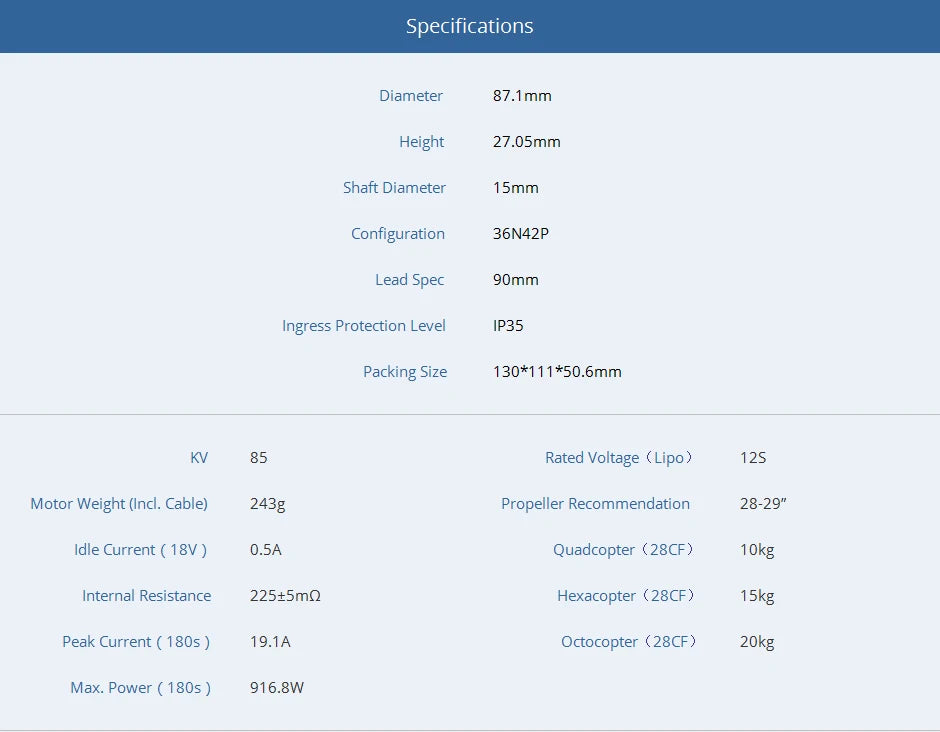Click the Max. Power value 916.8W
Screen dimensions: 940x732
pyautogui.click(x=276, y=687)
